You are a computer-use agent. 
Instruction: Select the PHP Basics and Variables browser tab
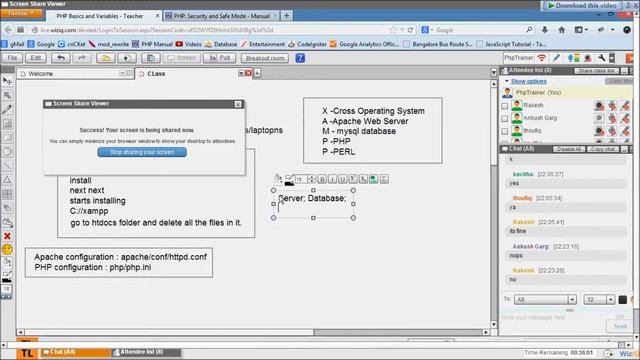104,16
